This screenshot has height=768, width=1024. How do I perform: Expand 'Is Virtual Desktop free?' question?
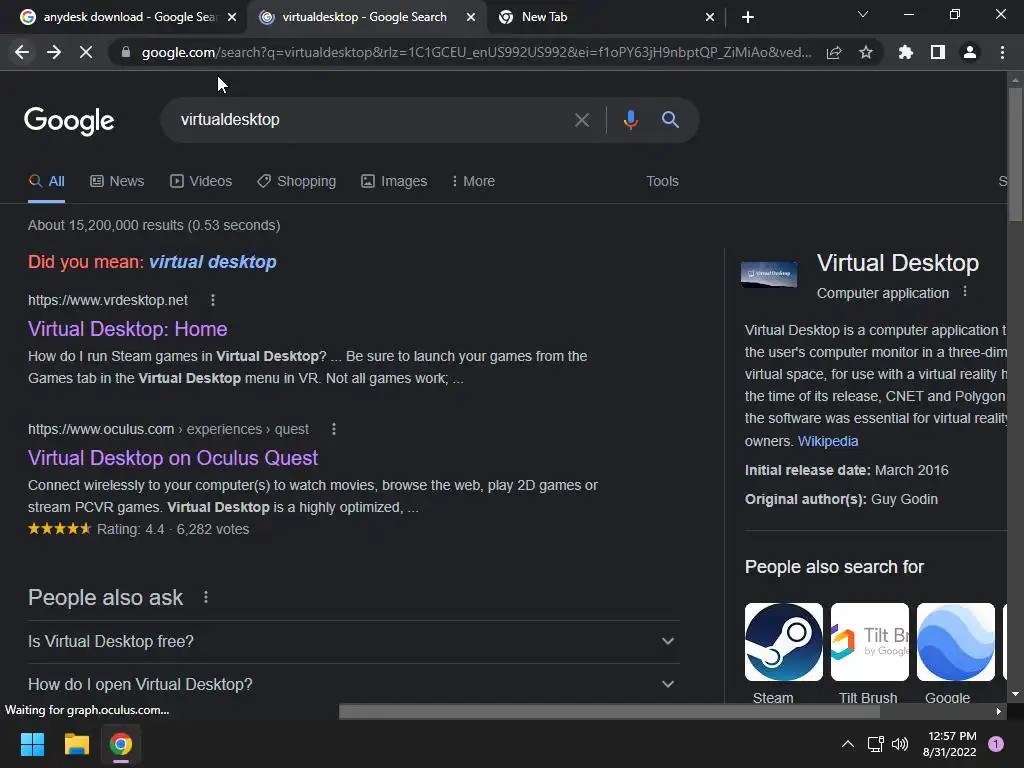point(353,641)
